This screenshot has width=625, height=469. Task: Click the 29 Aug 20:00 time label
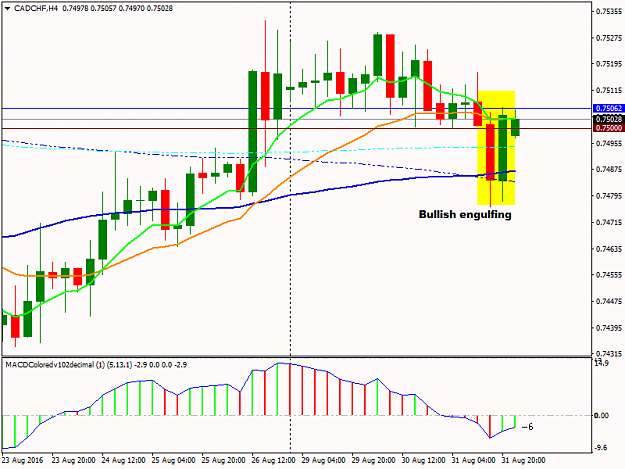click(x=373, y=460)
